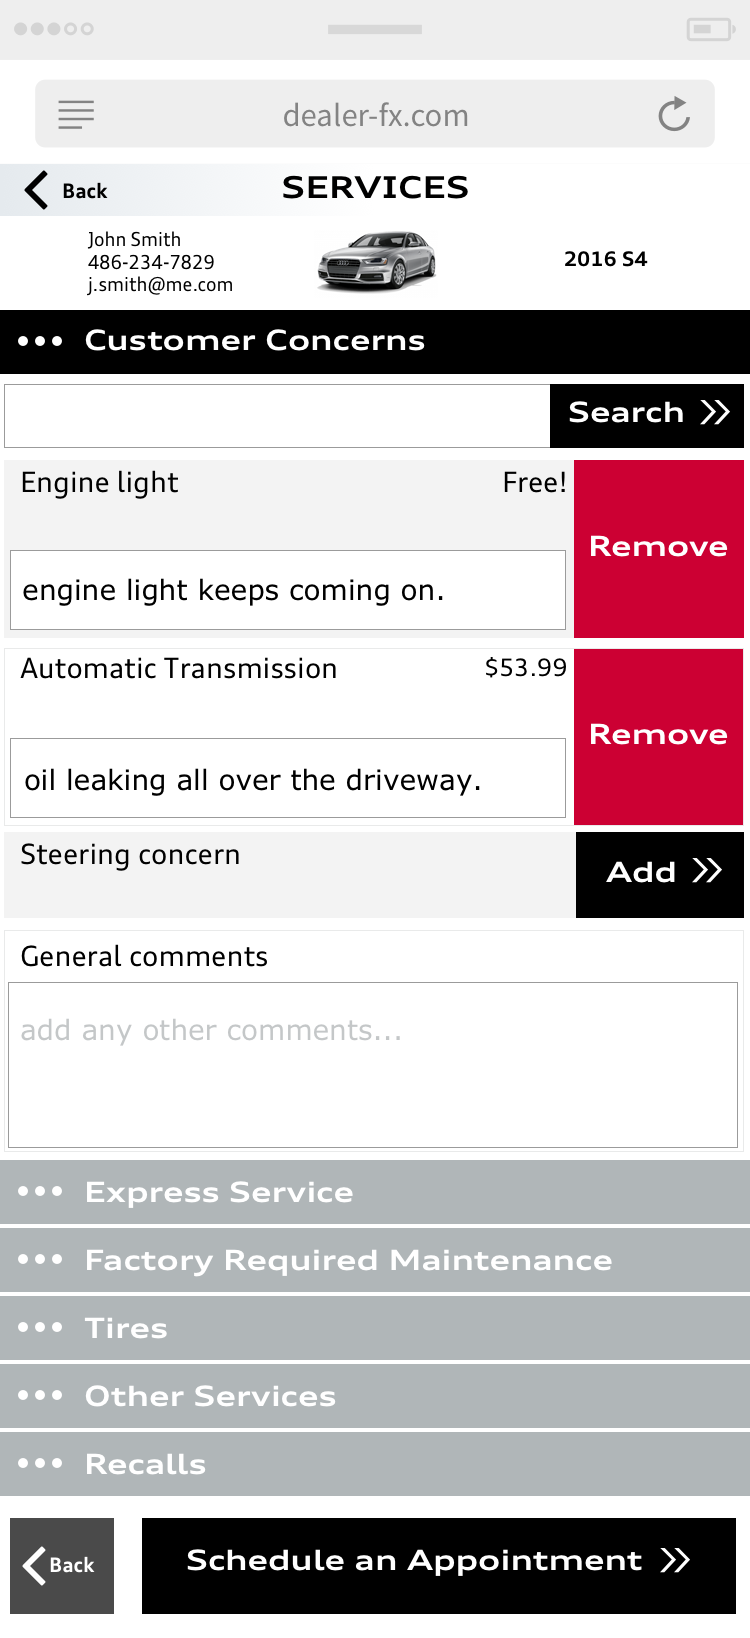The image size is (750, 1638).
Task: Reload the dealer-fx.com page
Action: point(675,114)
